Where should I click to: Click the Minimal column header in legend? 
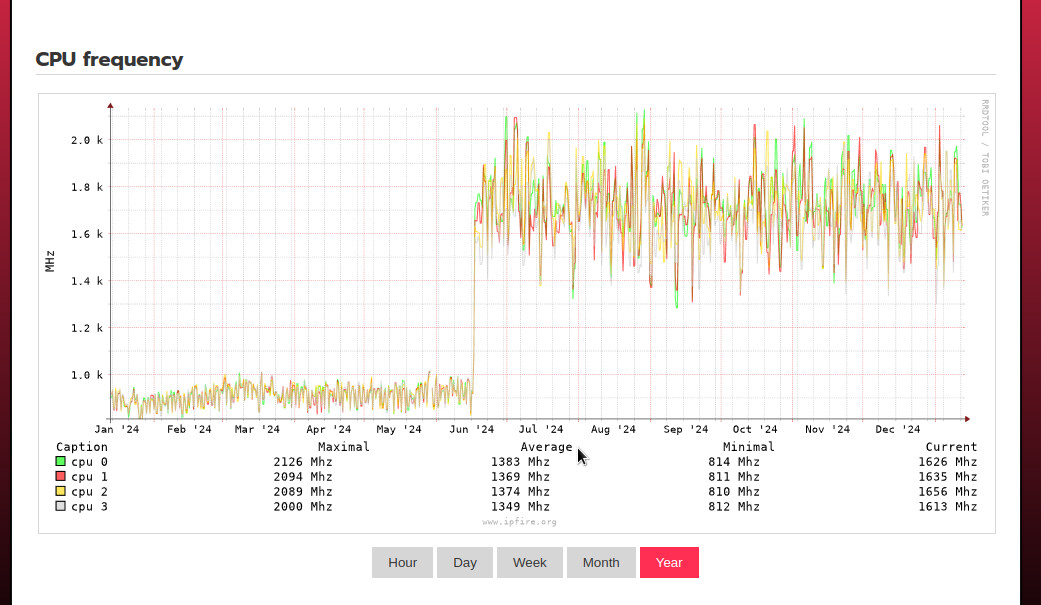pyautogui.click(x=748, y=447)
